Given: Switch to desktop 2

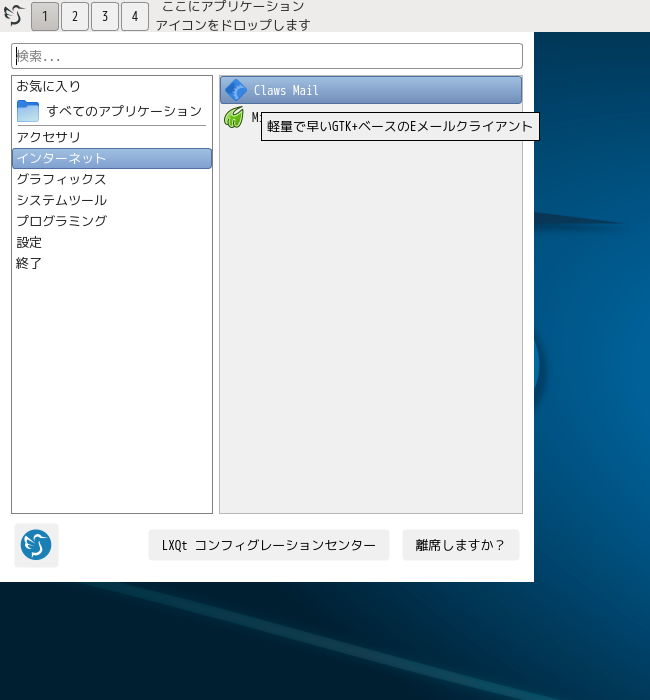Looking at the screenshot, I should [x=75, y=17].
